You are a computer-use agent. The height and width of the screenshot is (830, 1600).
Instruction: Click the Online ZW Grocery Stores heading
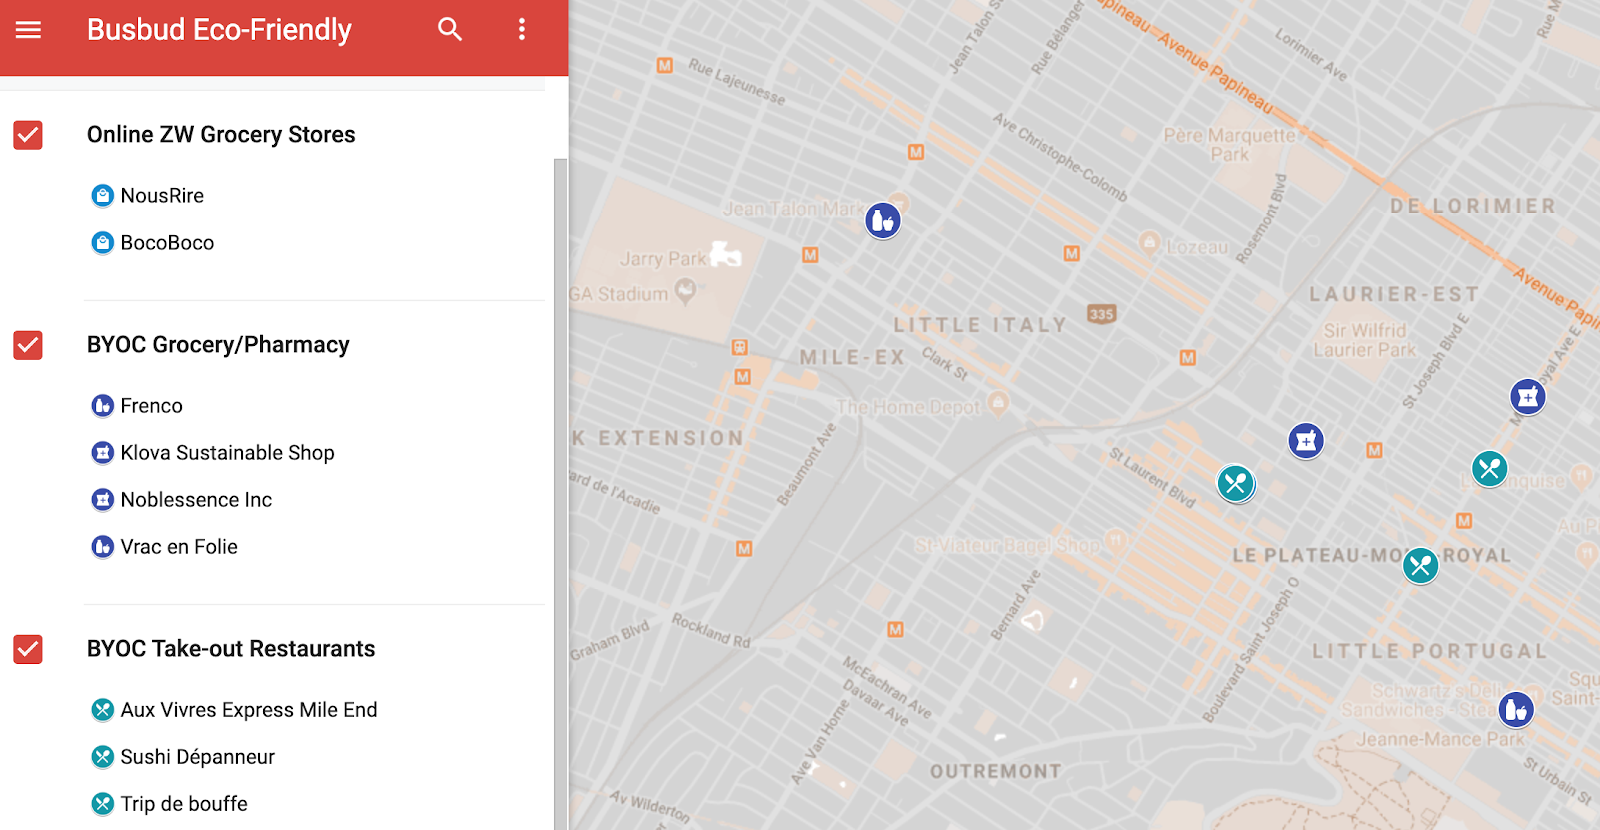(x=221, y=135)
